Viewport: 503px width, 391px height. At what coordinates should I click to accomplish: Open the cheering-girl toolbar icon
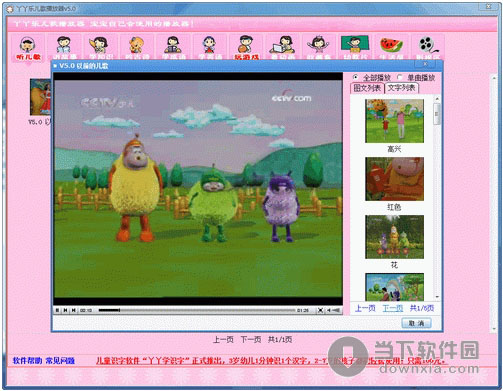coord(319,48)
